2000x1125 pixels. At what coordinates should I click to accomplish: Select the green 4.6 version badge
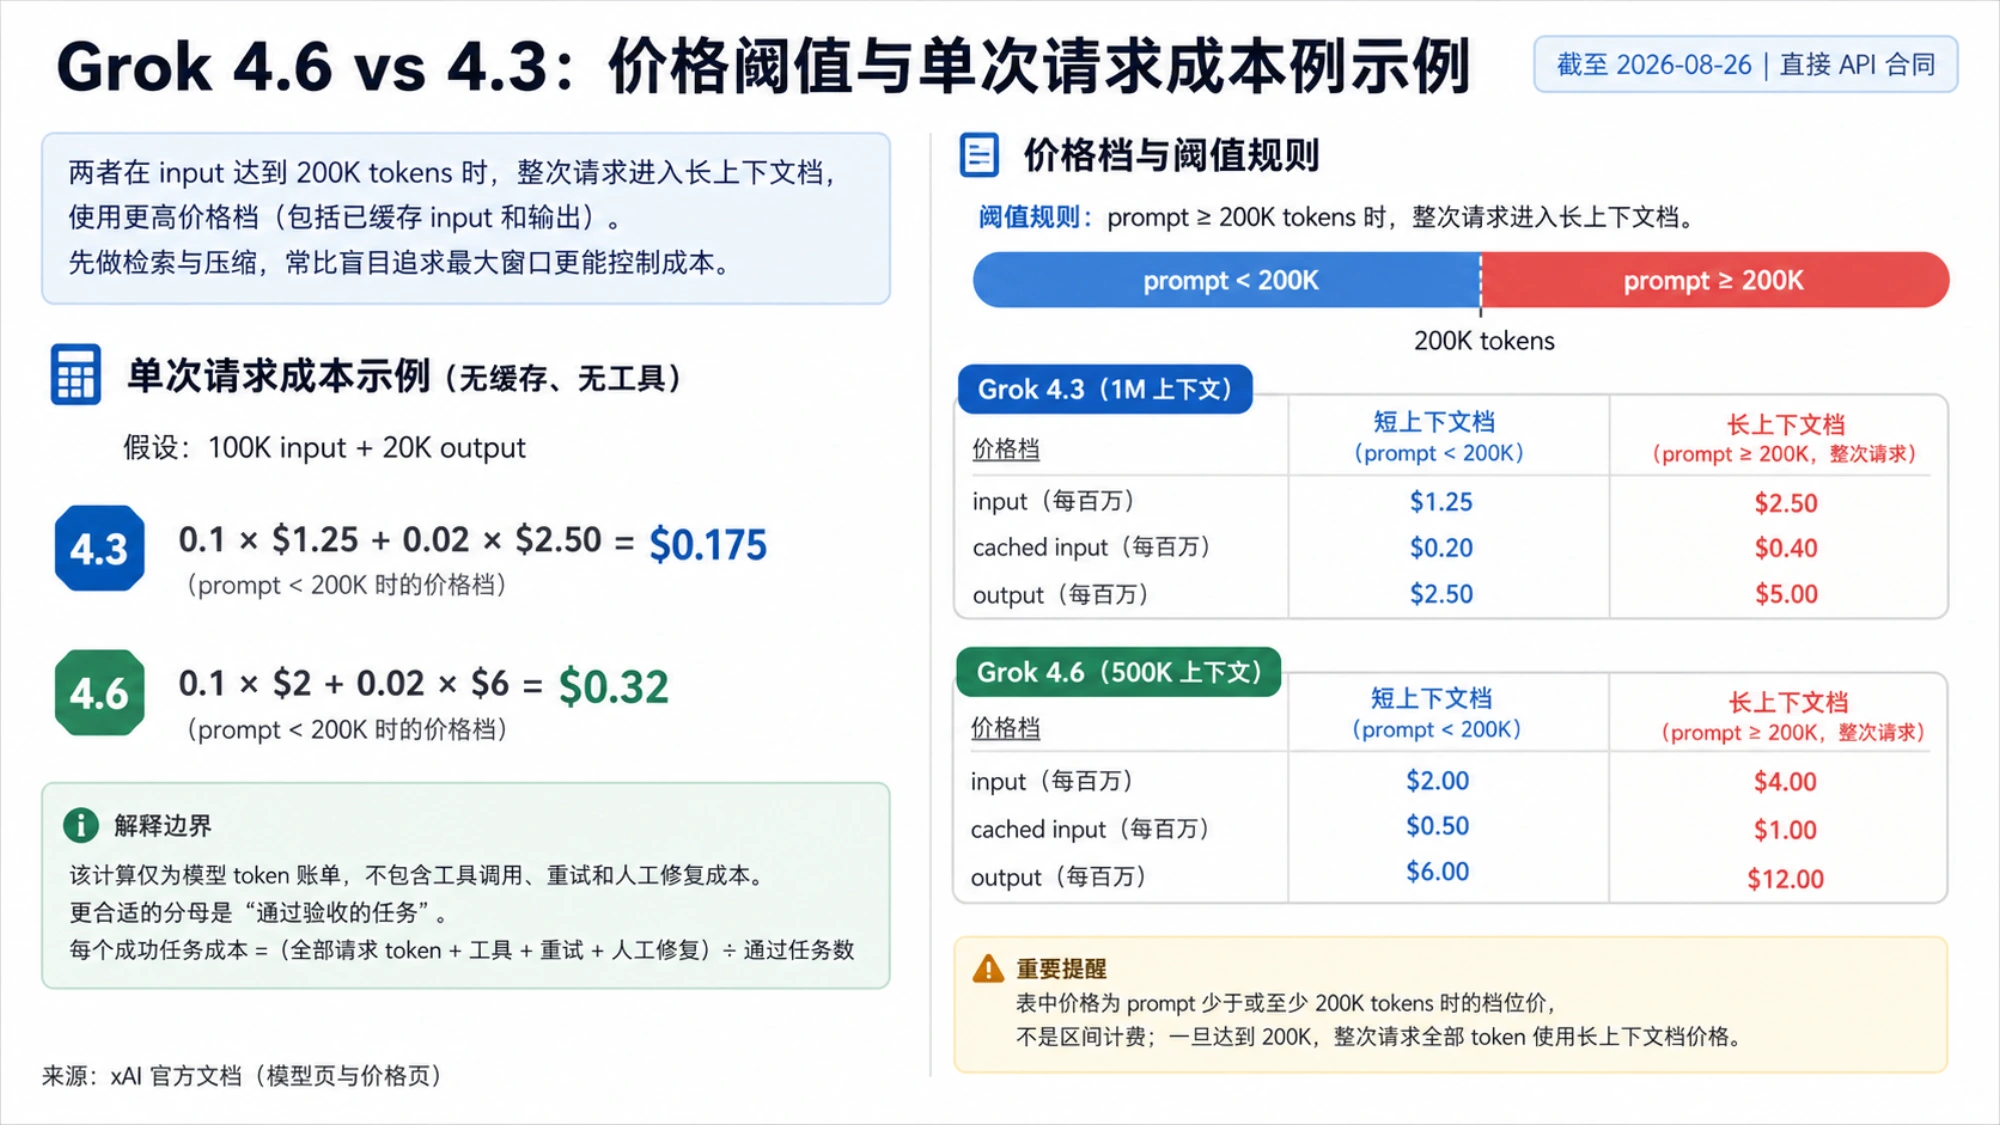coord(100,693)
